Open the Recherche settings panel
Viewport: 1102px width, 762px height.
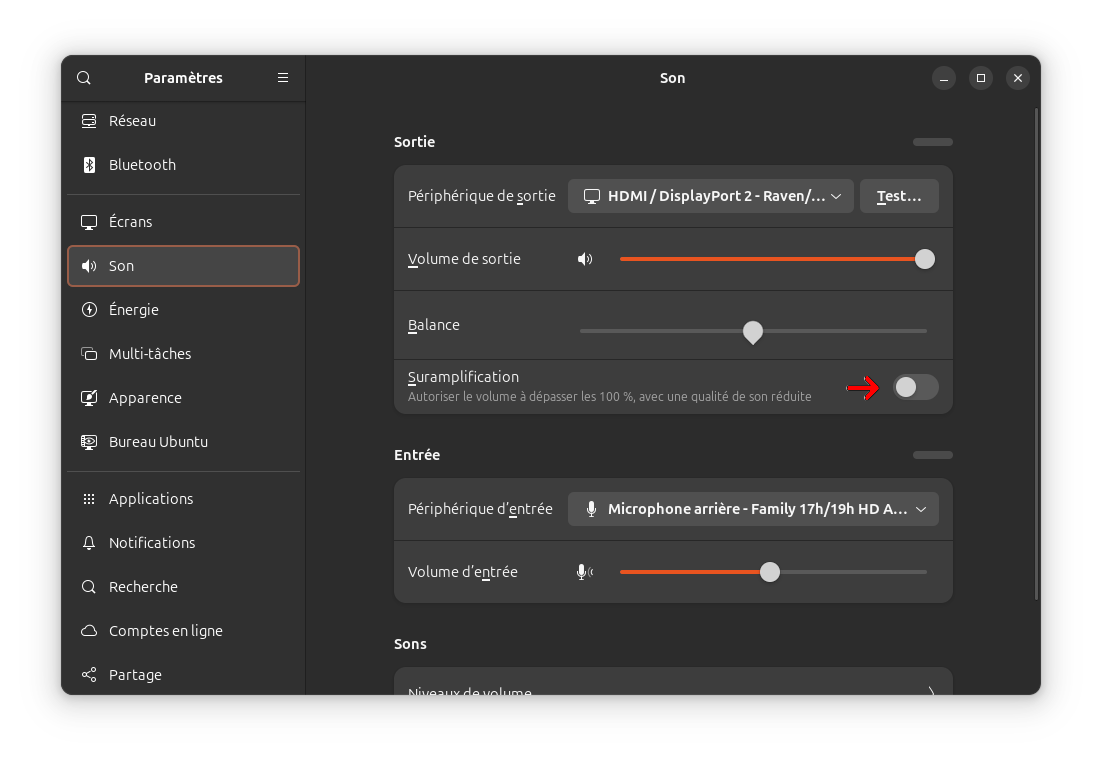183,587
